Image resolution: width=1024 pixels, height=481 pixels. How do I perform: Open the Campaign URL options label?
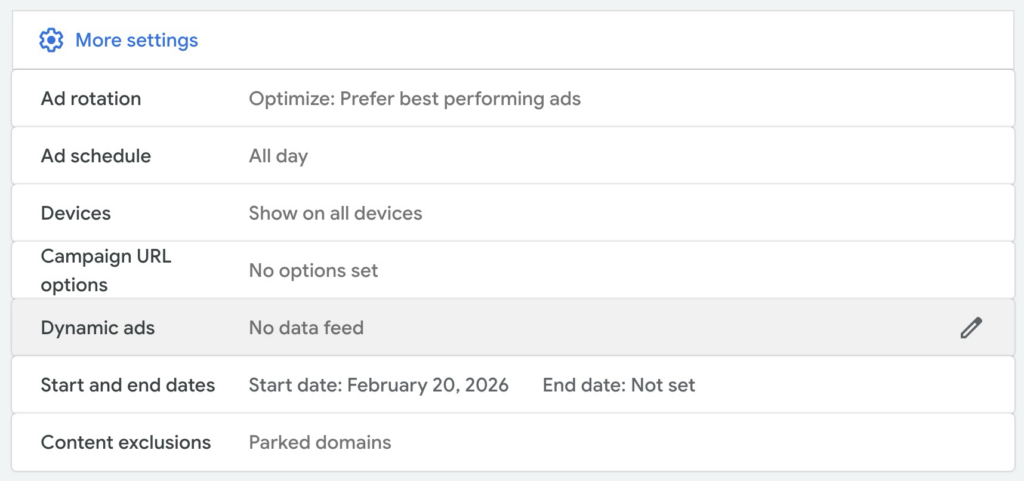tap(106, 270)
